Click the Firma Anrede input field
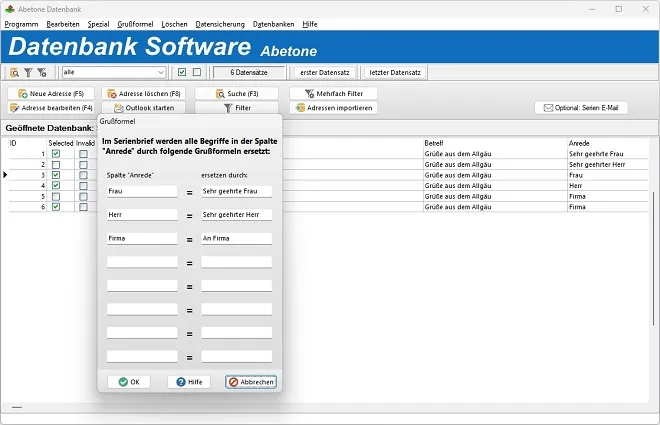This screenshot has width=660, height=425. (x=142, y=239)
